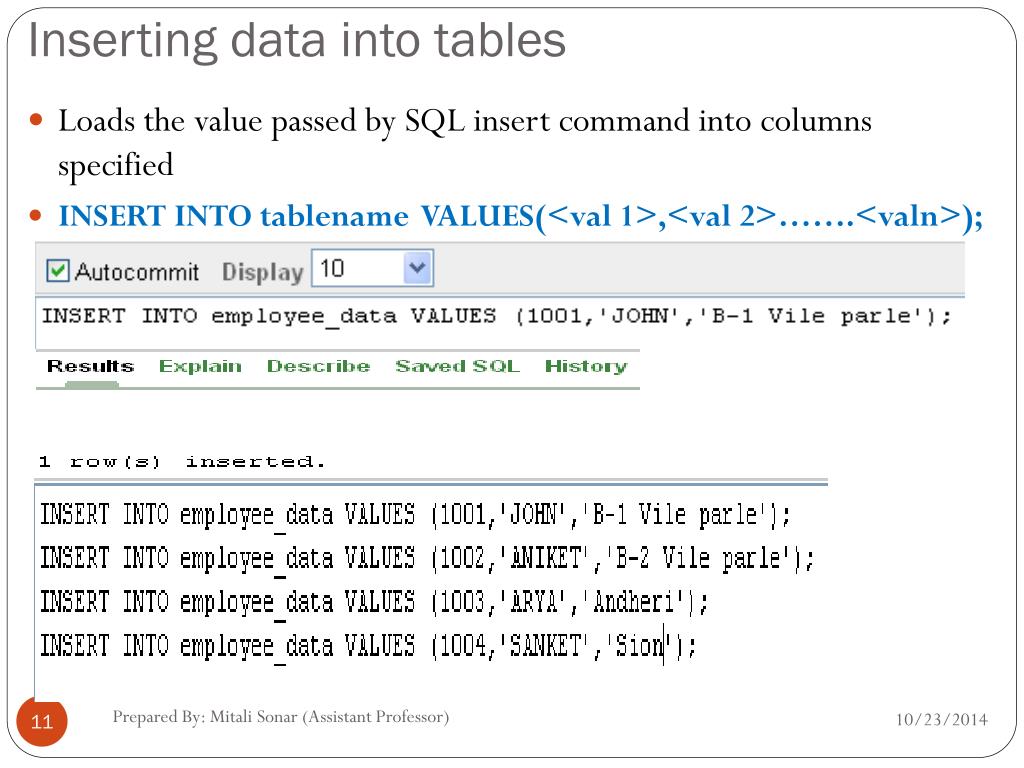Click the 10/23/2014 date in footer

click(941, 719)
